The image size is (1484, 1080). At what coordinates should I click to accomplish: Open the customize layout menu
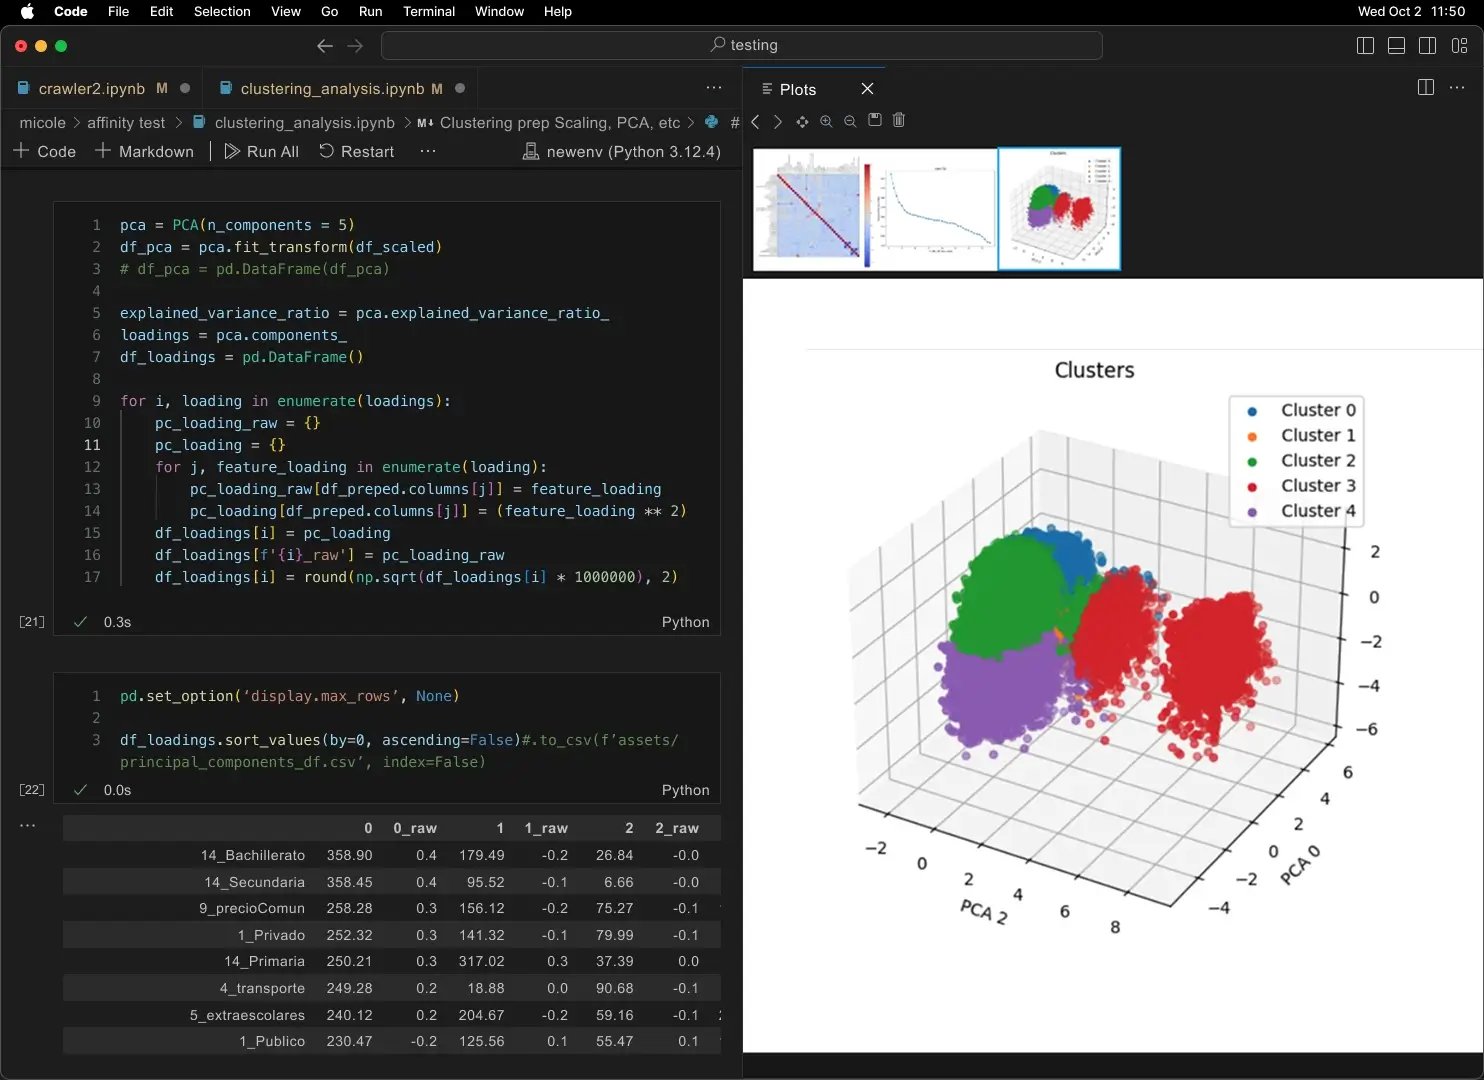[x=1460, y=46]
